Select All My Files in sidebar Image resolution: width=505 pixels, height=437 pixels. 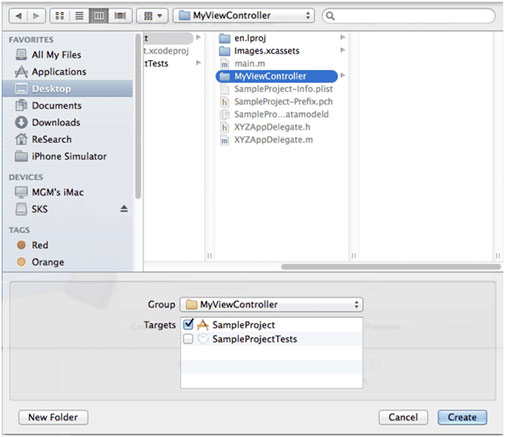pos(67,55)
